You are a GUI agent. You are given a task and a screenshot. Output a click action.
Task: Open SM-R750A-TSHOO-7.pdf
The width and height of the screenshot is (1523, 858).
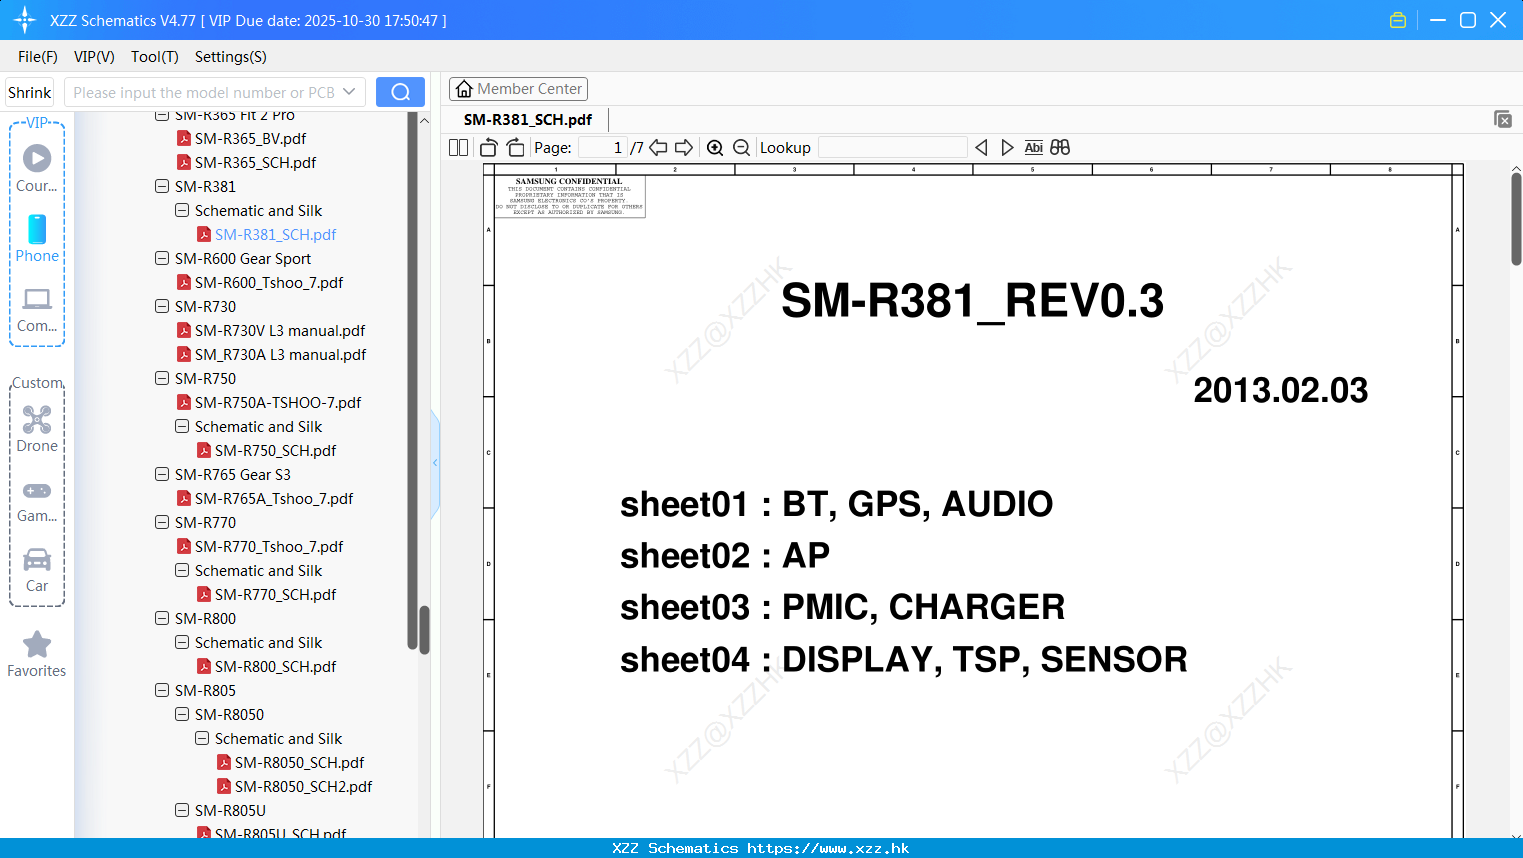(x=278, y=402)
